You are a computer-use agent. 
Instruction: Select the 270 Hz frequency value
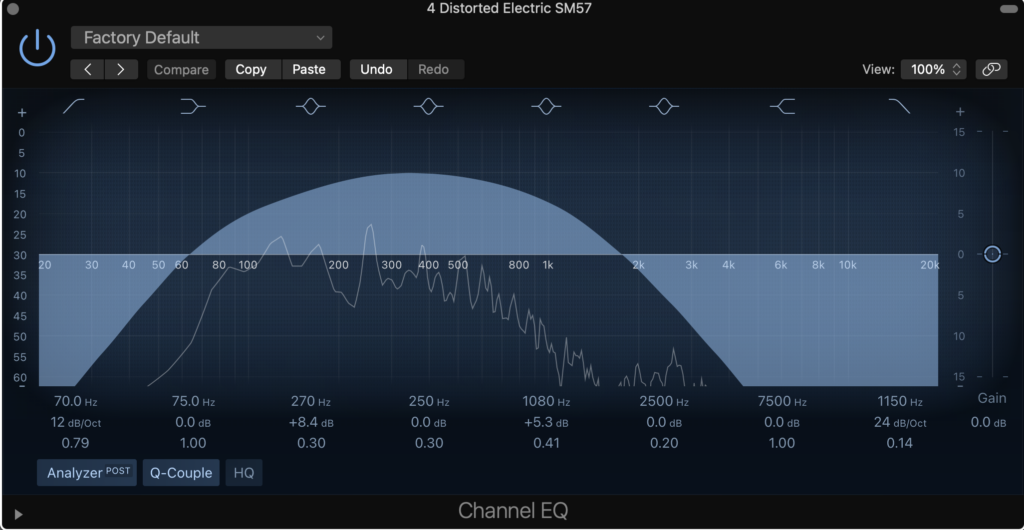311,401
